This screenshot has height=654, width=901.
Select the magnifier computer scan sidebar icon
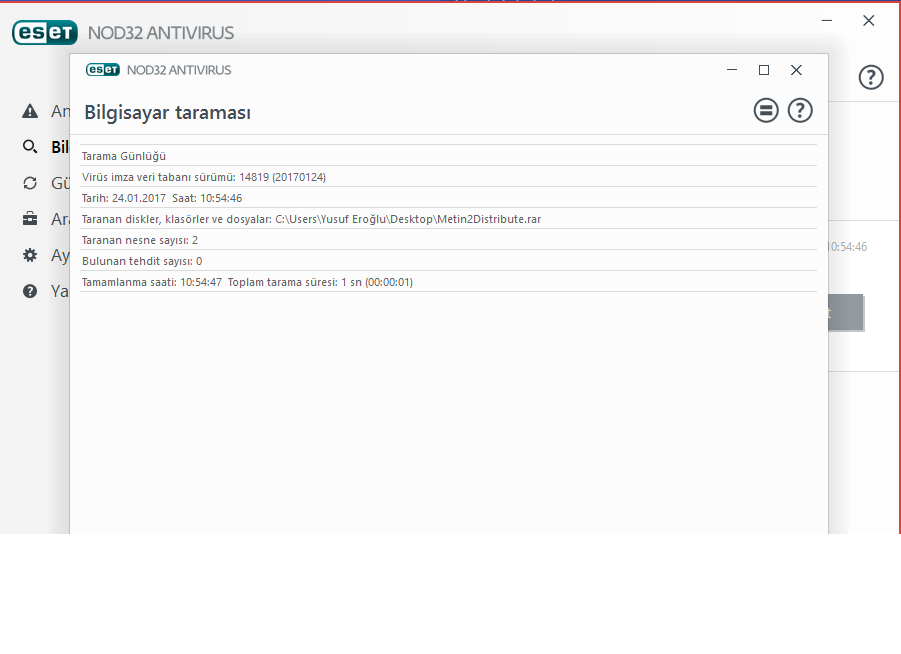(x=30, y=147)
